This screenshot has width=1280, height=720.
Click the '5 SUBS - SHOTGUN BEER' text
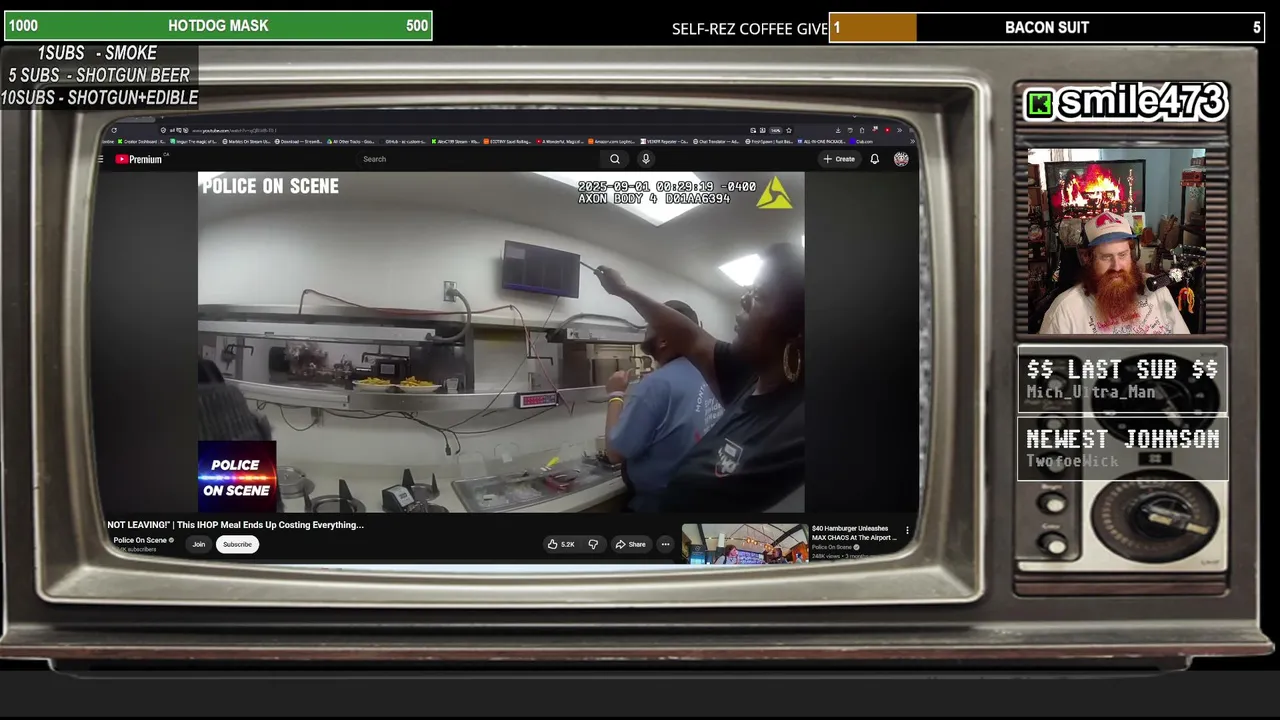click(99, 76)
